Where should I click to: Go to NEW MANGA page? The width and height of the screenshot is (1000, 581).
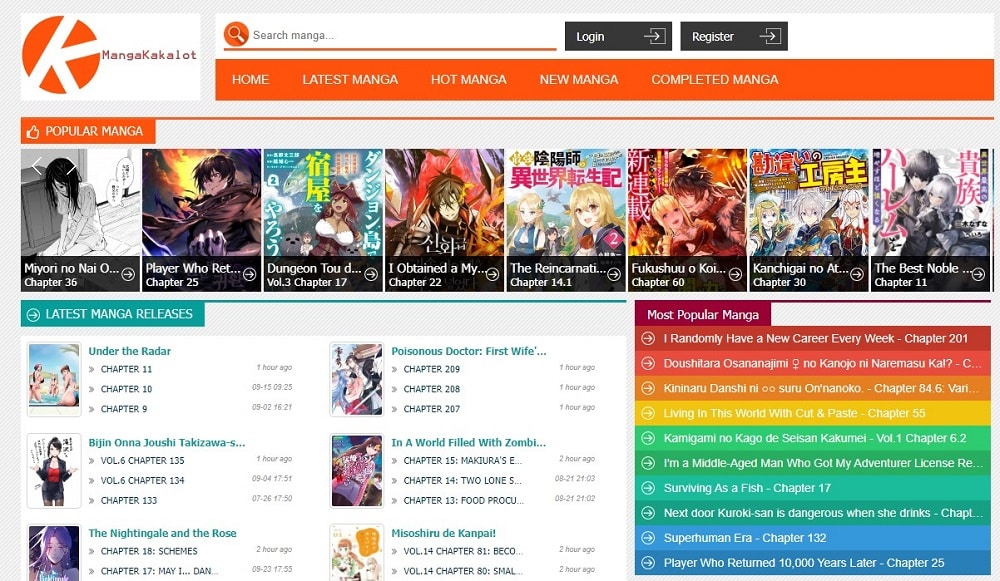[x=579, y=80]
